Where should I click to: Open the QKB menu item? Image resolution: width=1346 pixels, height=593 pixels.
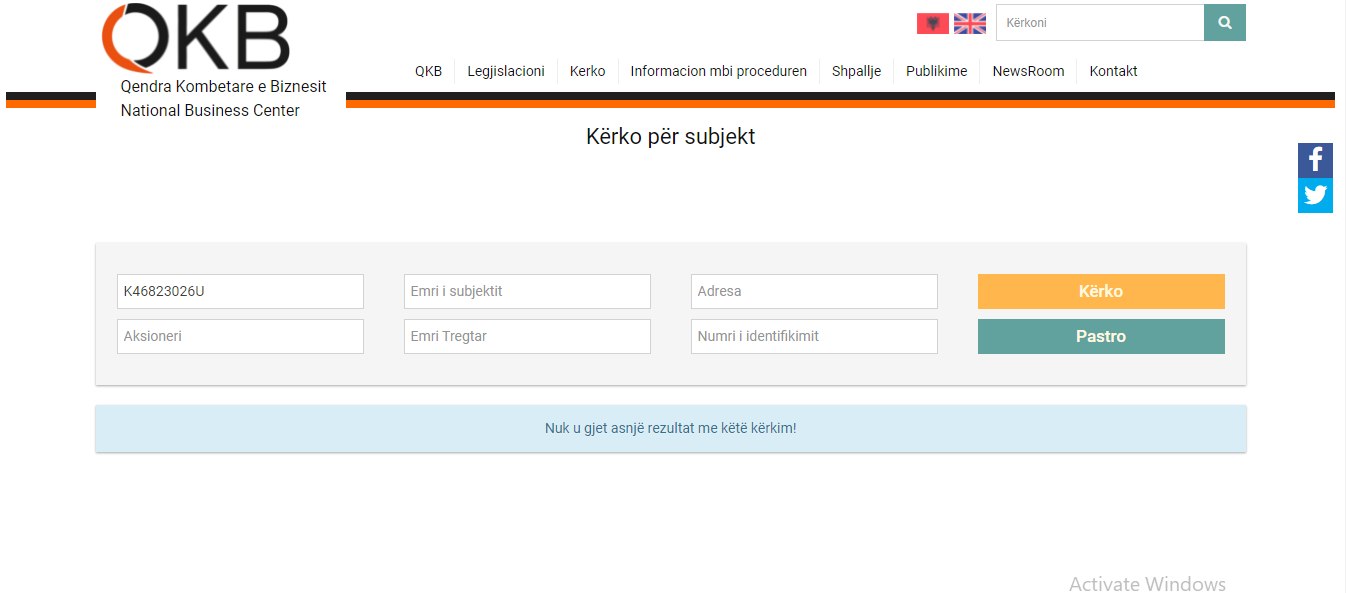428,71
